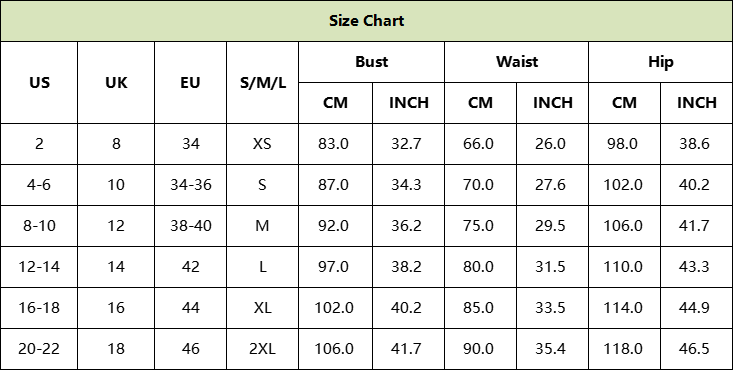Select the 46.5 hip inch cell
Viewport: 734px width, 371px height.
coord(697,349)
